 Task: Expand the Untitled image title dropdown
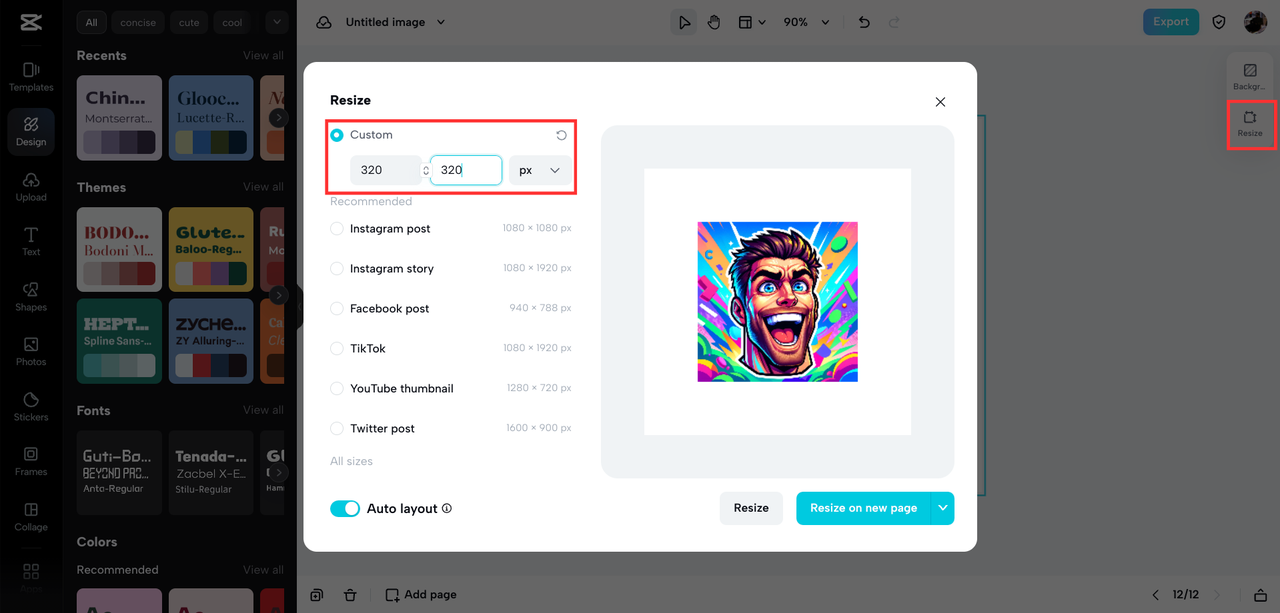pos(441,22)
